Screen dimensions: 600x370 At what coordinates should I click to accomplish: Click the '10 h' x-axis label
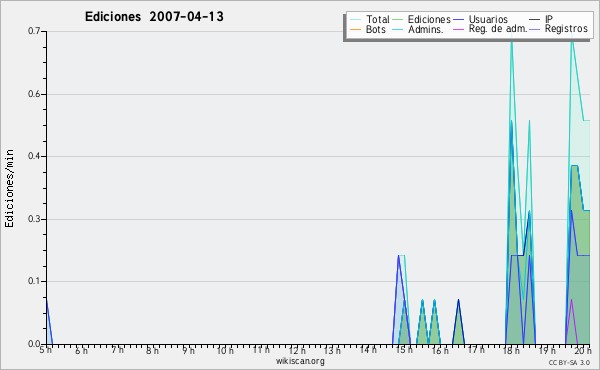tap(225, 350)
